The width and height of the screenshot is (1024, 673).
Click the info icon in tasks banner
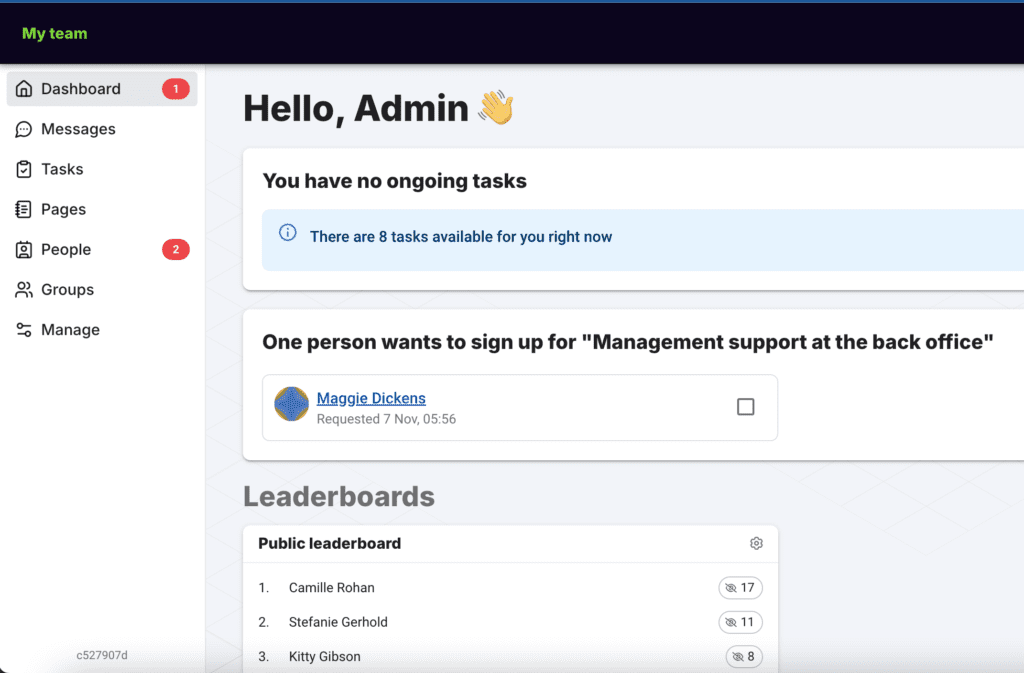pos(288,233)
